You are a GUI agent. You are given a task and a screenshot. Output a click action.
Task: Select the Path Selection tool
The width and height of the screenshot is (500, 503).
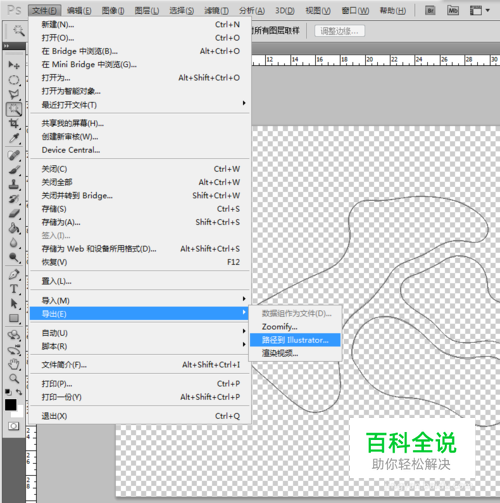click(14, 304)
